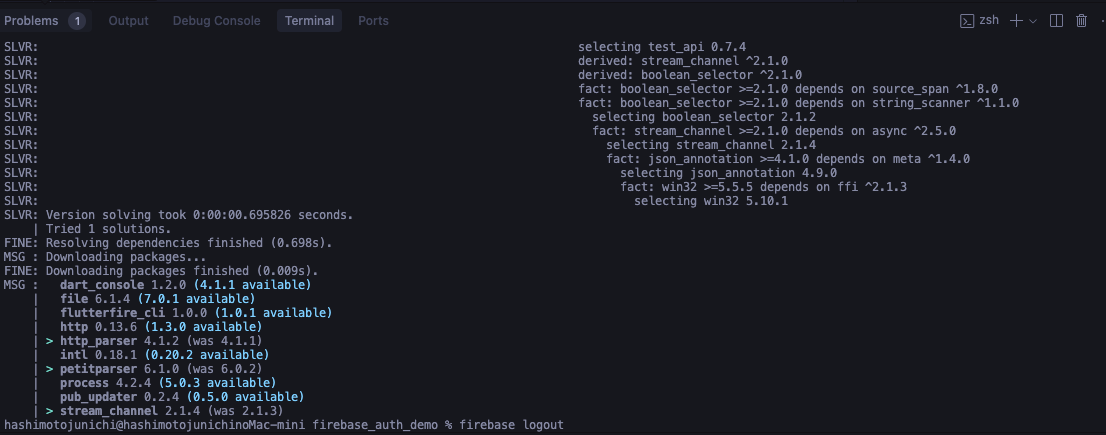Screen dimensions: 1106x435
Task: Click "selecting test_api 0.7.4" output line
Action: 662,47
